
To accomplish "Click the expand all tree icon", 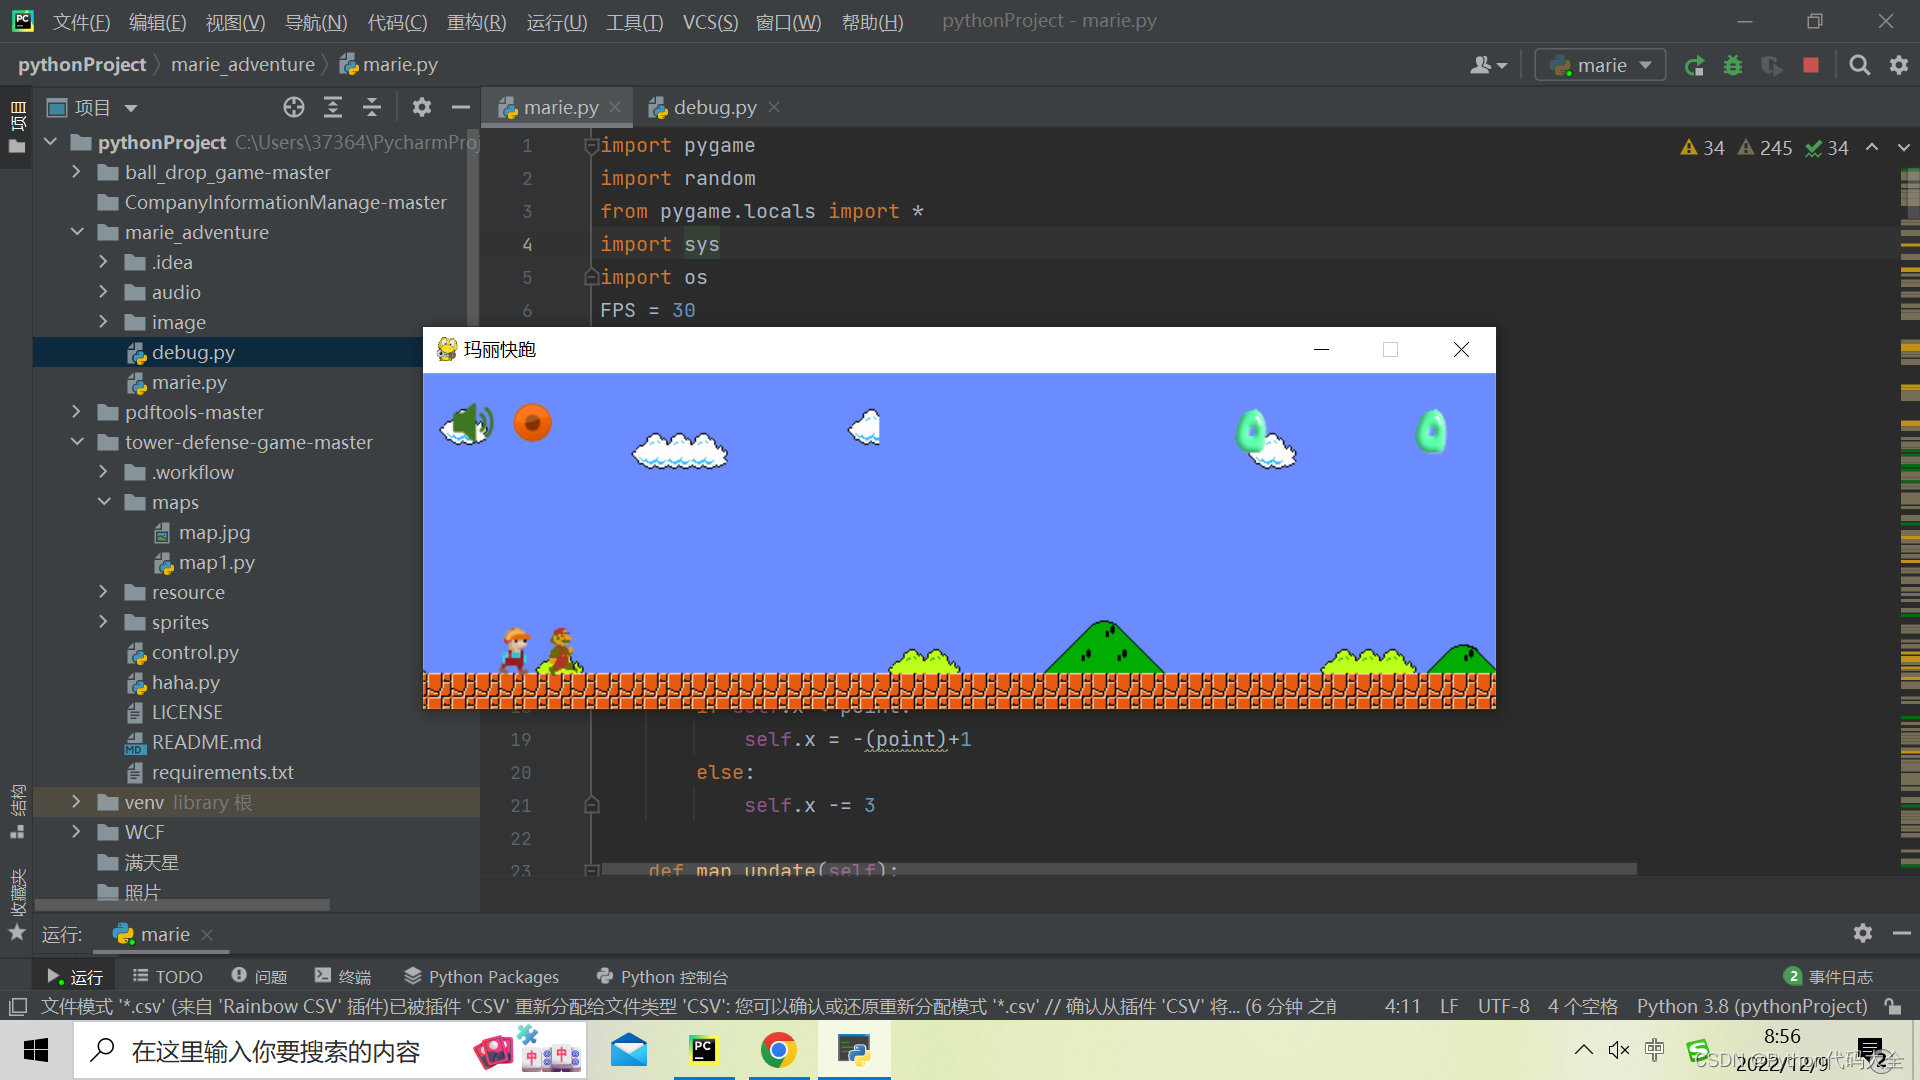I will click(333, 108).
